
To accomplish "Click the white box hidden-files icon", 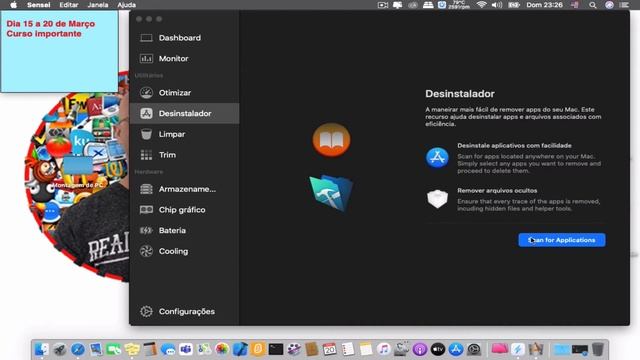I will point(437,199).
